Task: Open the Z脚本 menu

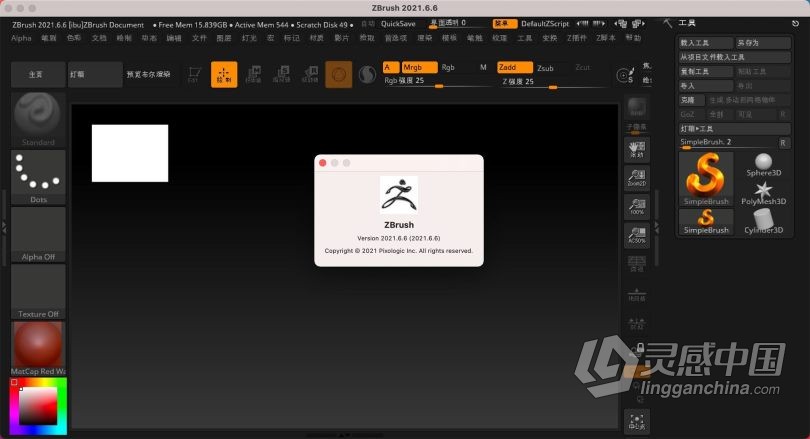Action: tap(605, 38)
